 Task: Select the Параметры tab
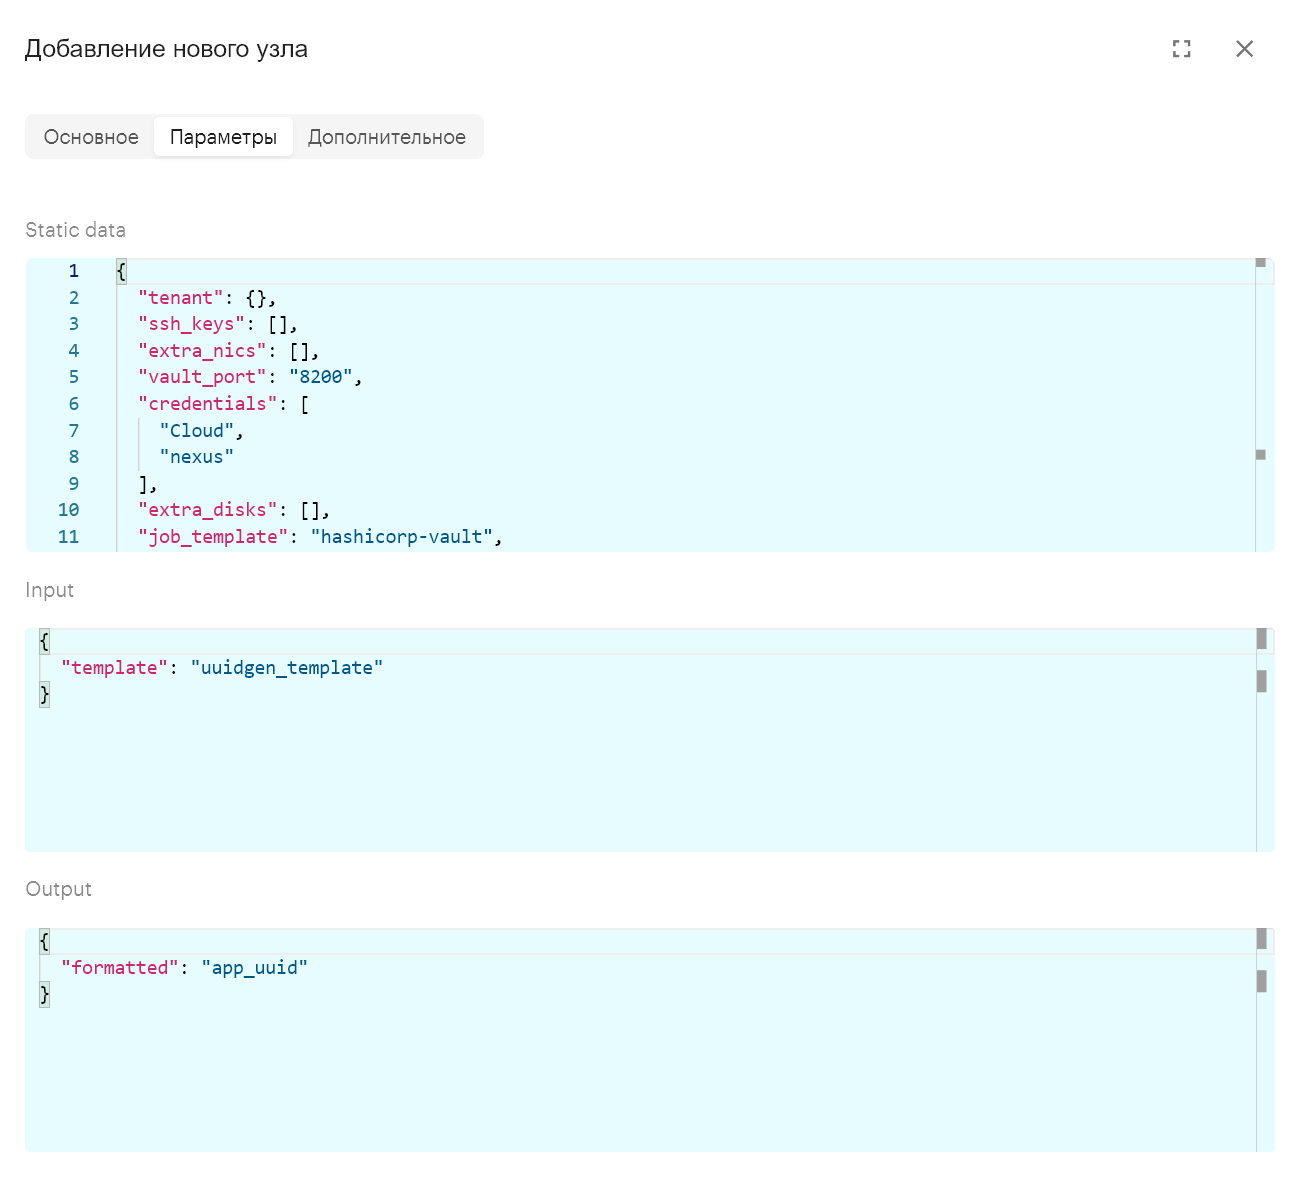223,137
